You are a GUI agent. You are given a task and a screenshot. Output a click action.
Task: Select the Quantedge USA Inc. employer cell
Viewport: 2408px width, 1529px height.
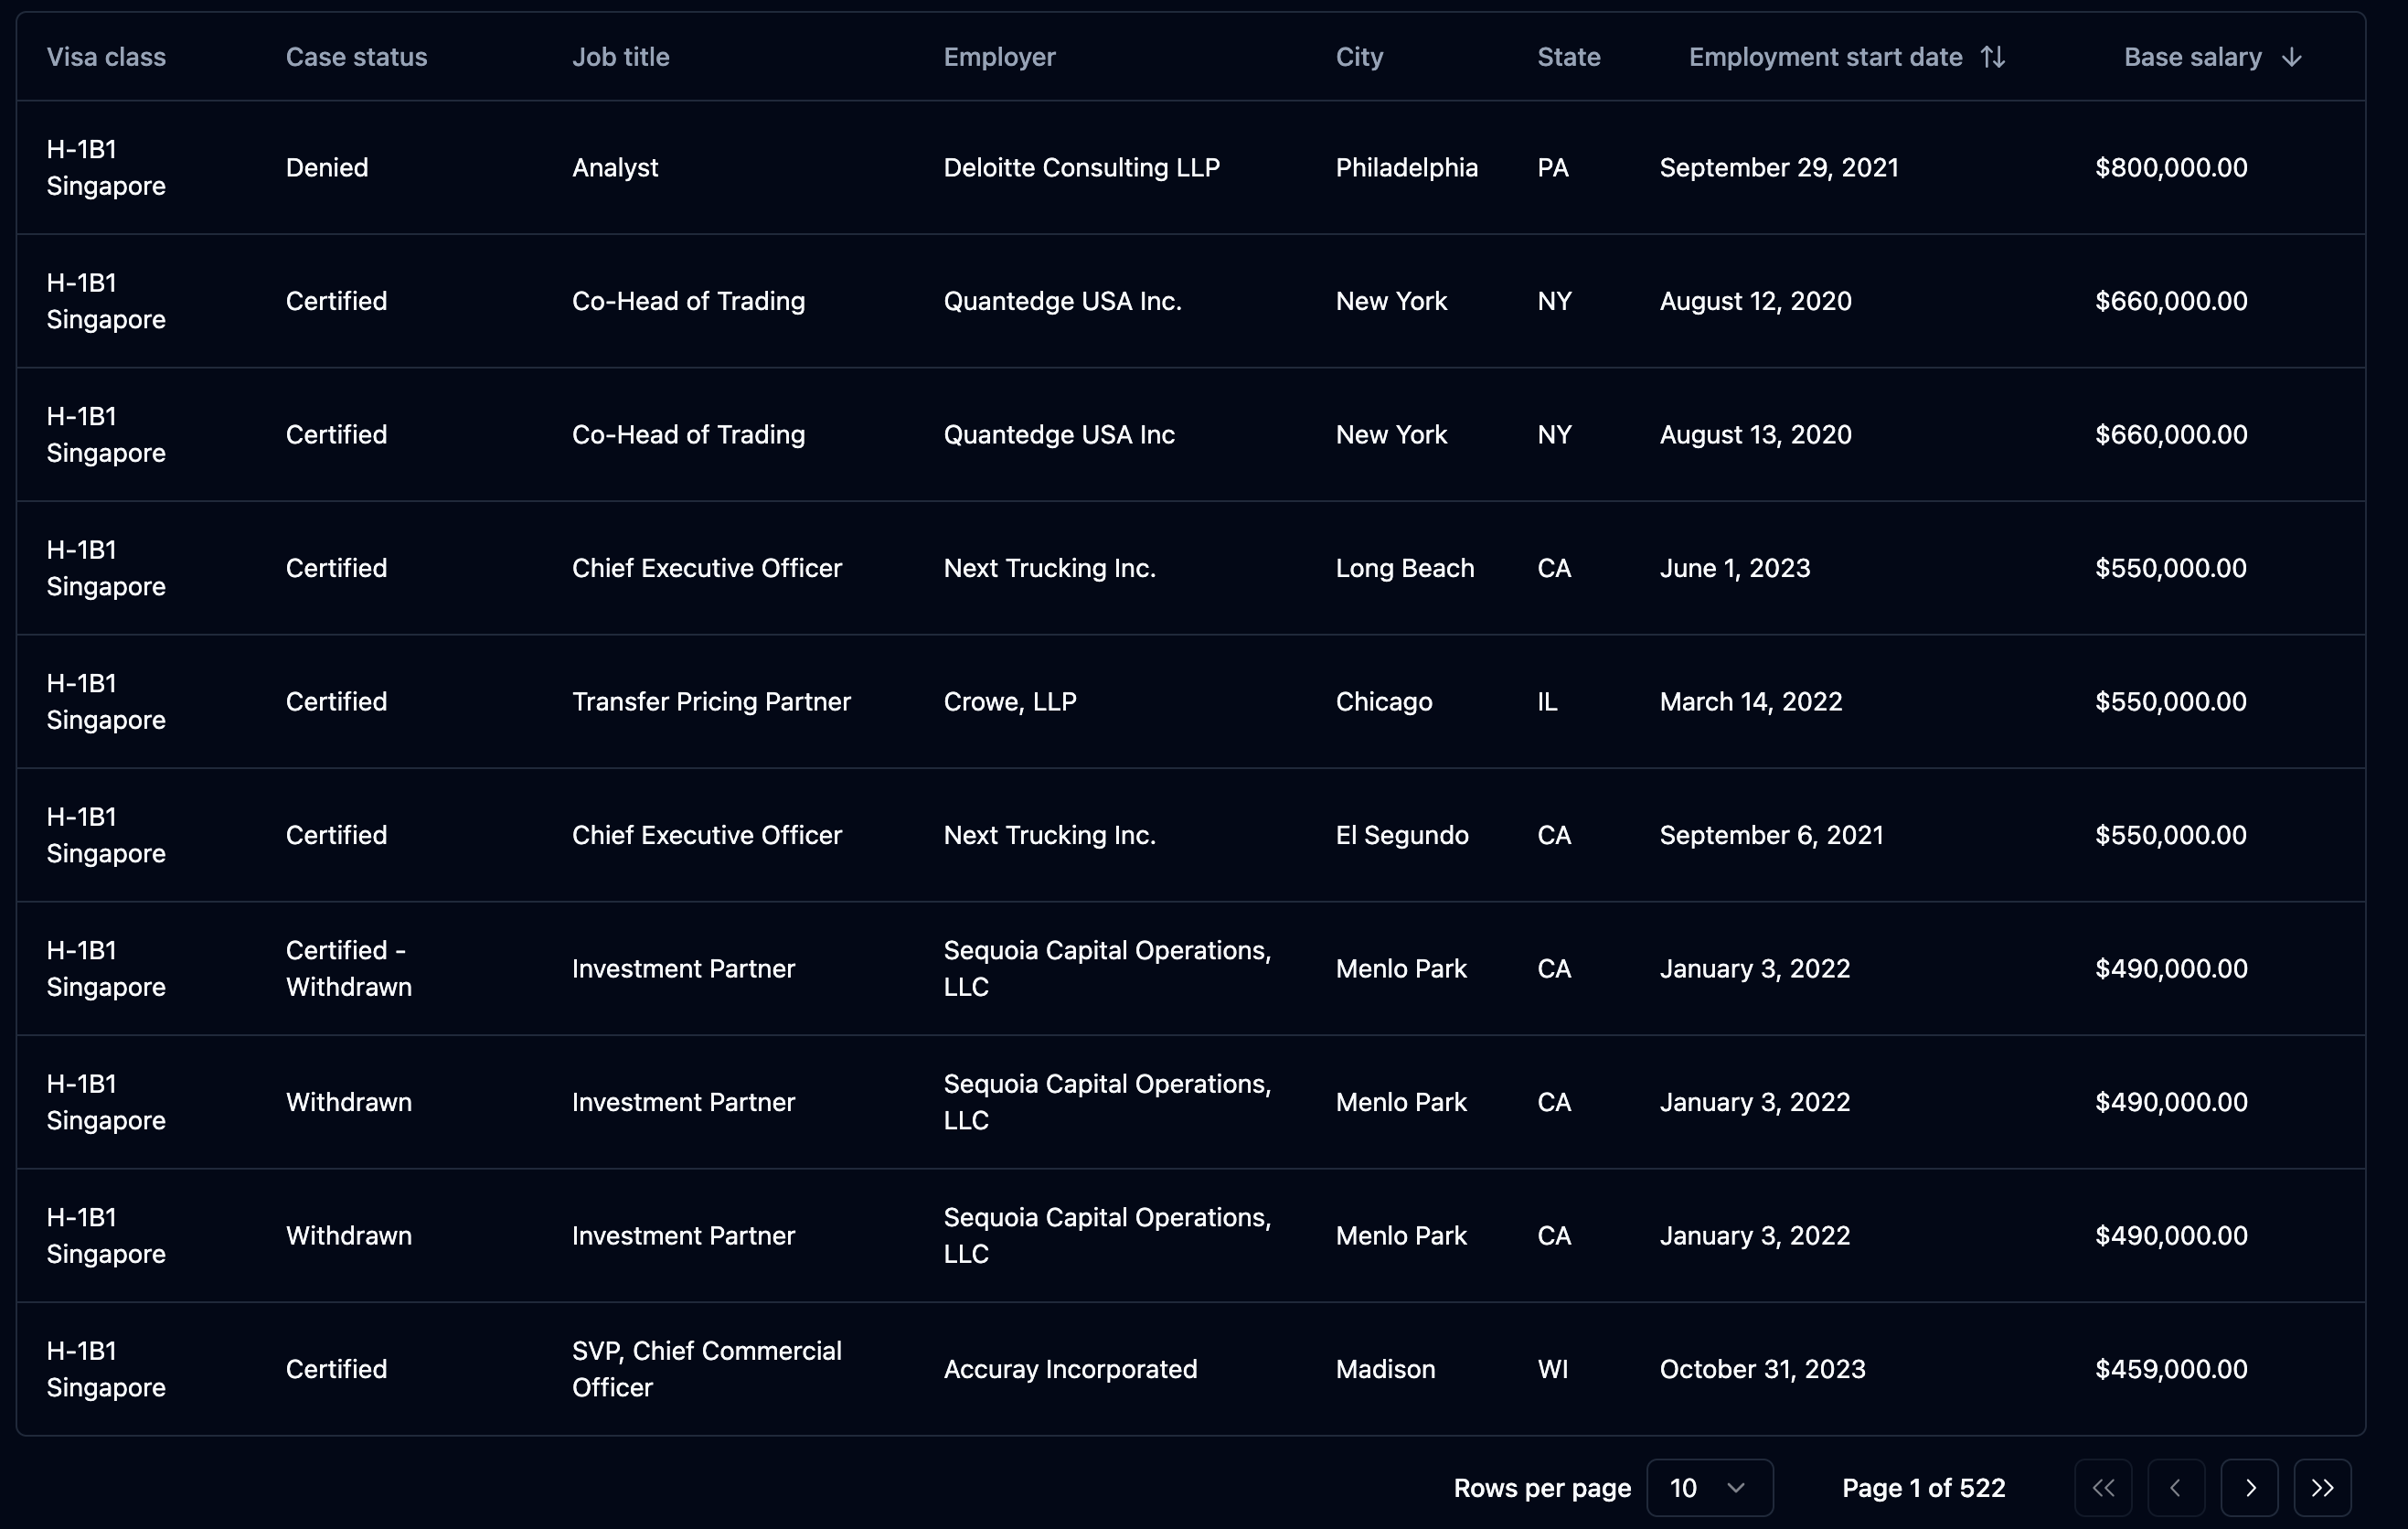(1062, 301)
